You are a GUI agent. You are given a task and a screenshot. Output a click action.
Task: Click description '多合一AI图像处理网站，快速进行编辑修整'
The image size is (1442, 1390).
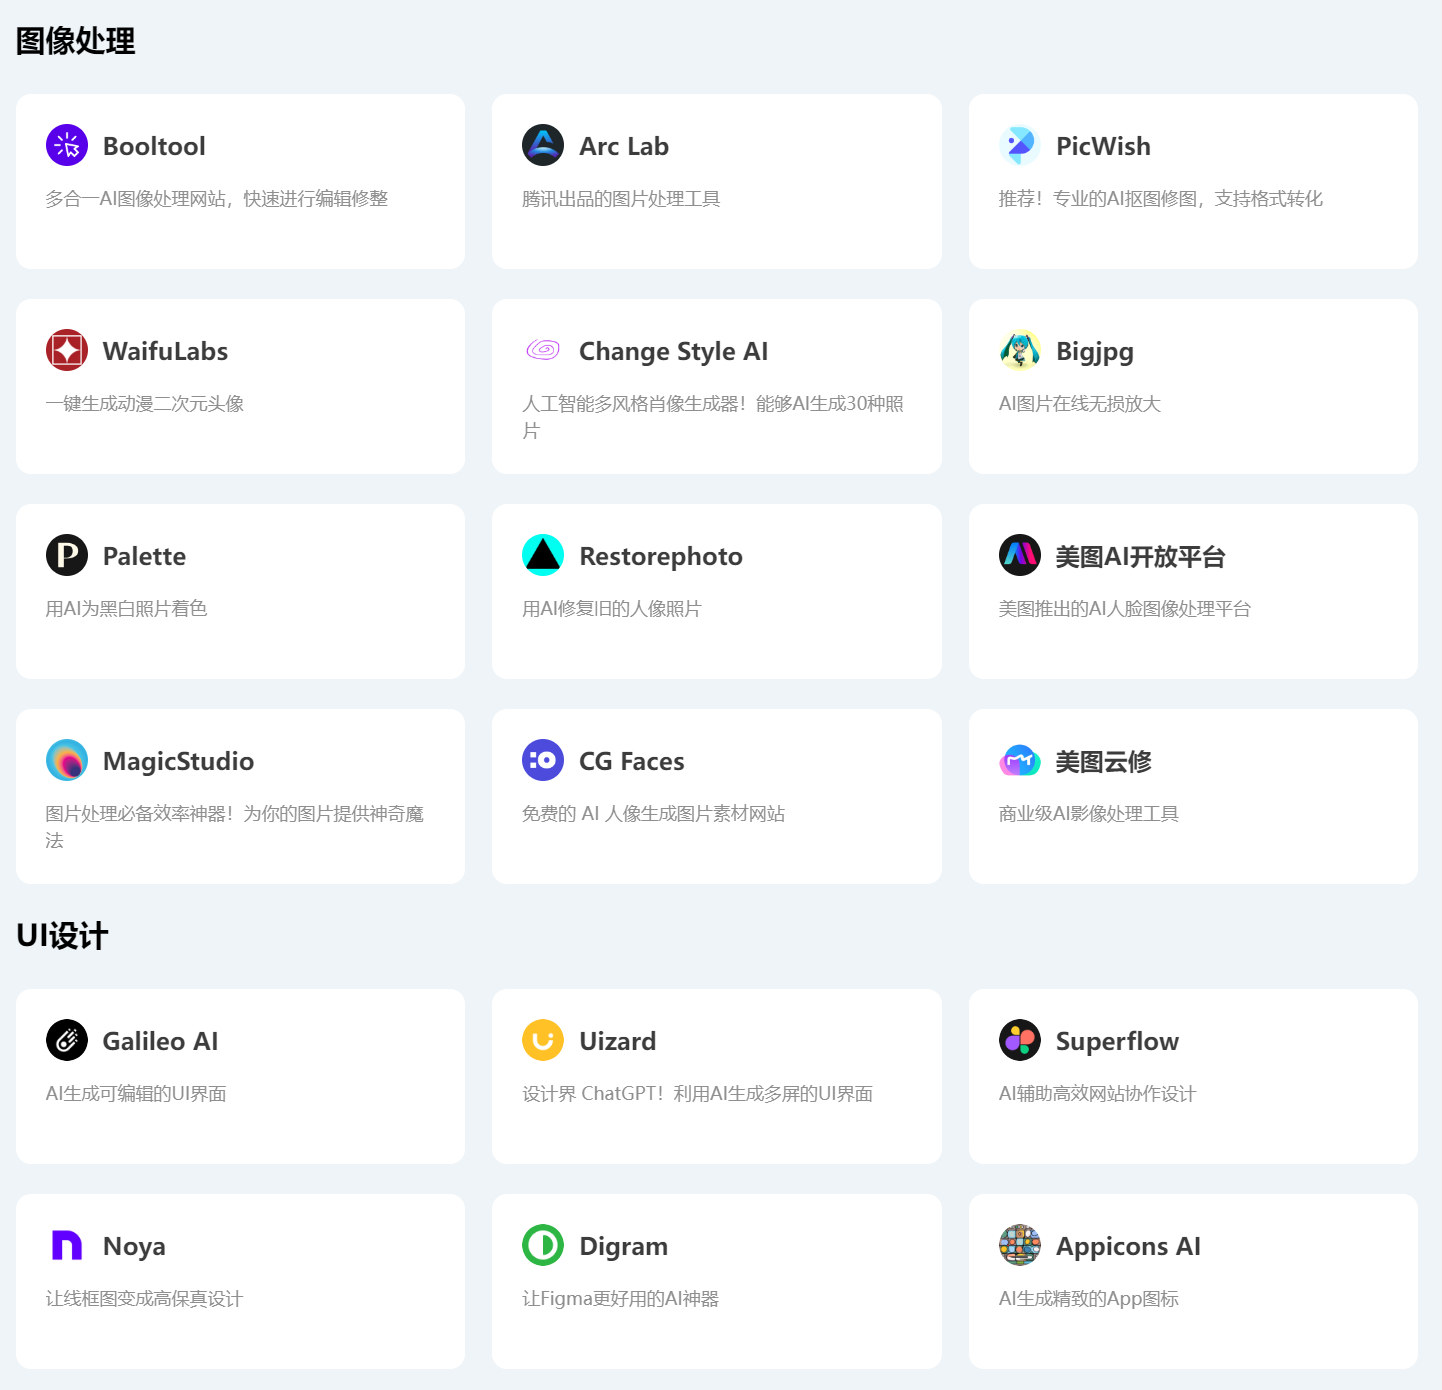[217, 199]
